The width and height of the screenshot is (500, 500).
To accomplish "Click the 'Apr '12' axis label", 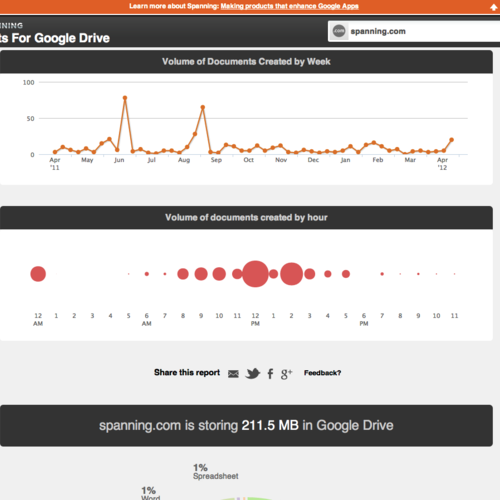I will pyautogui.click(x=442, y=164).
